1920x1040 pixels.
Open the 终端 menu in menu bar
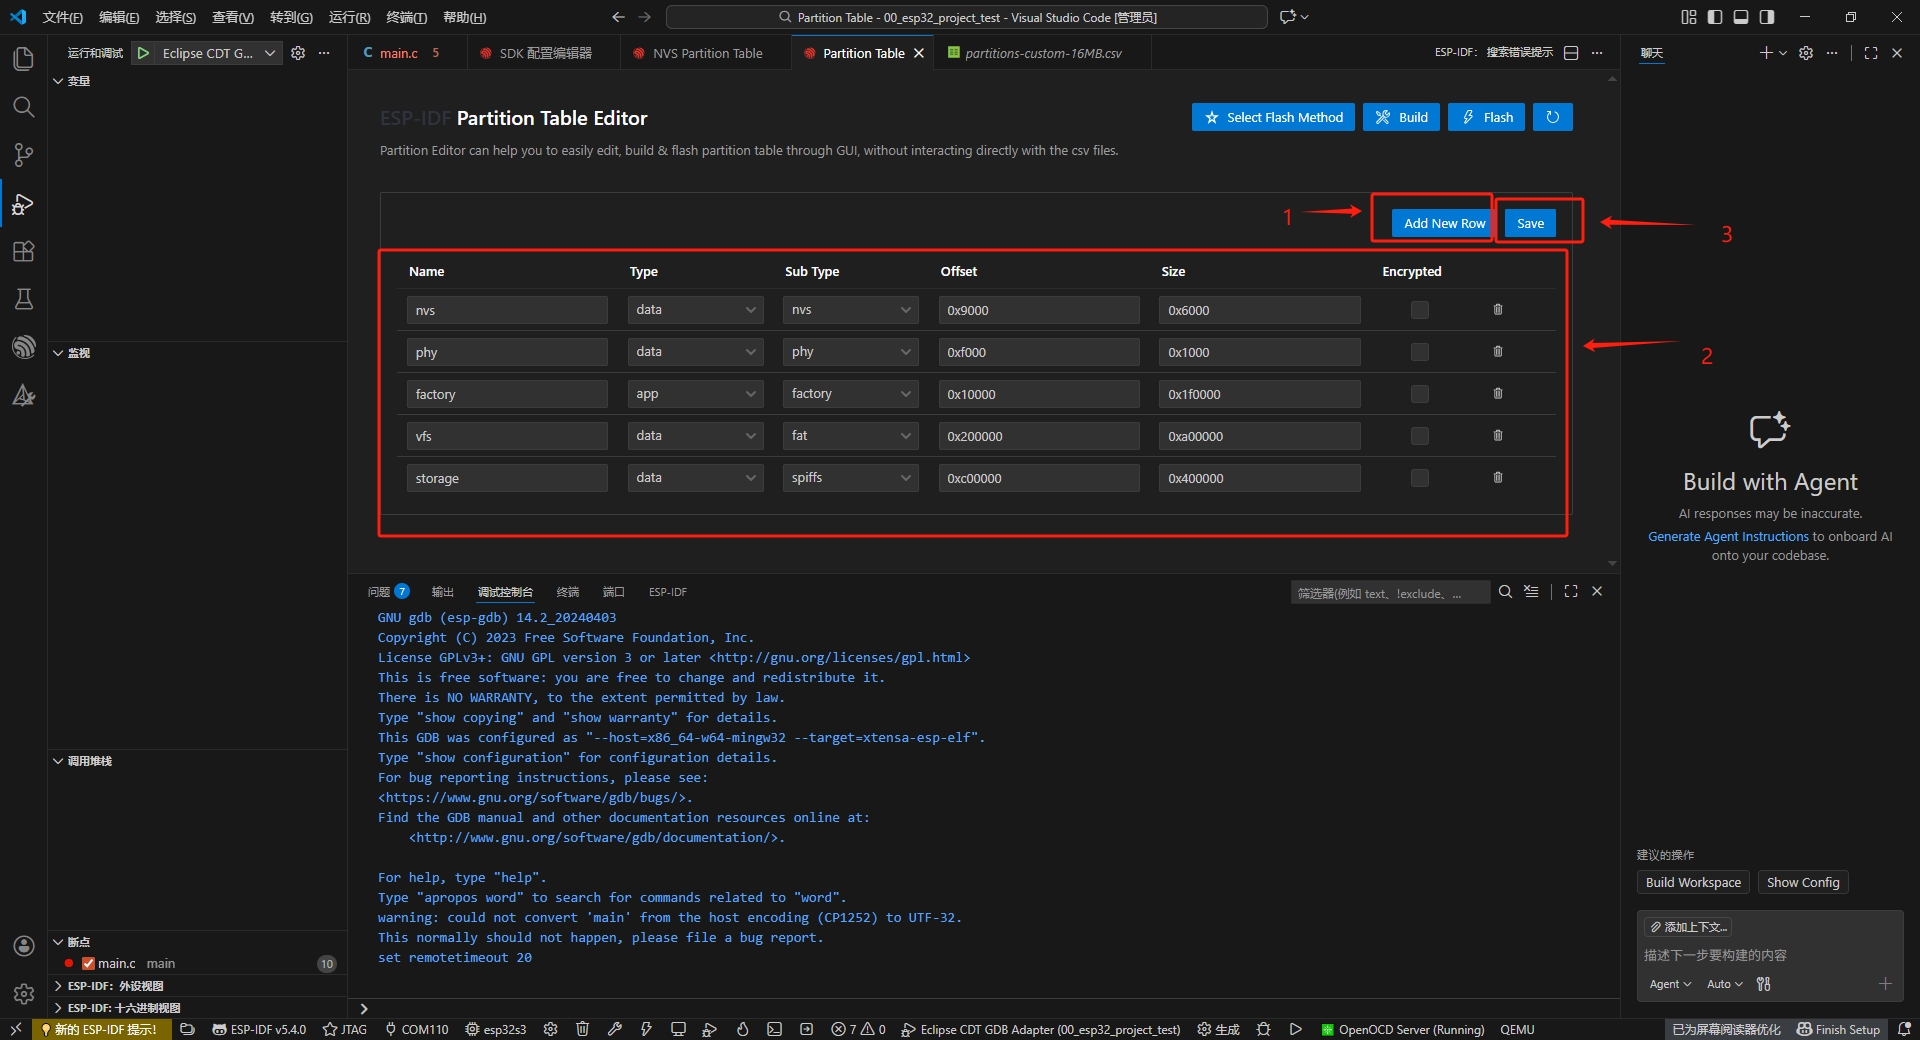tap(406, 17)
